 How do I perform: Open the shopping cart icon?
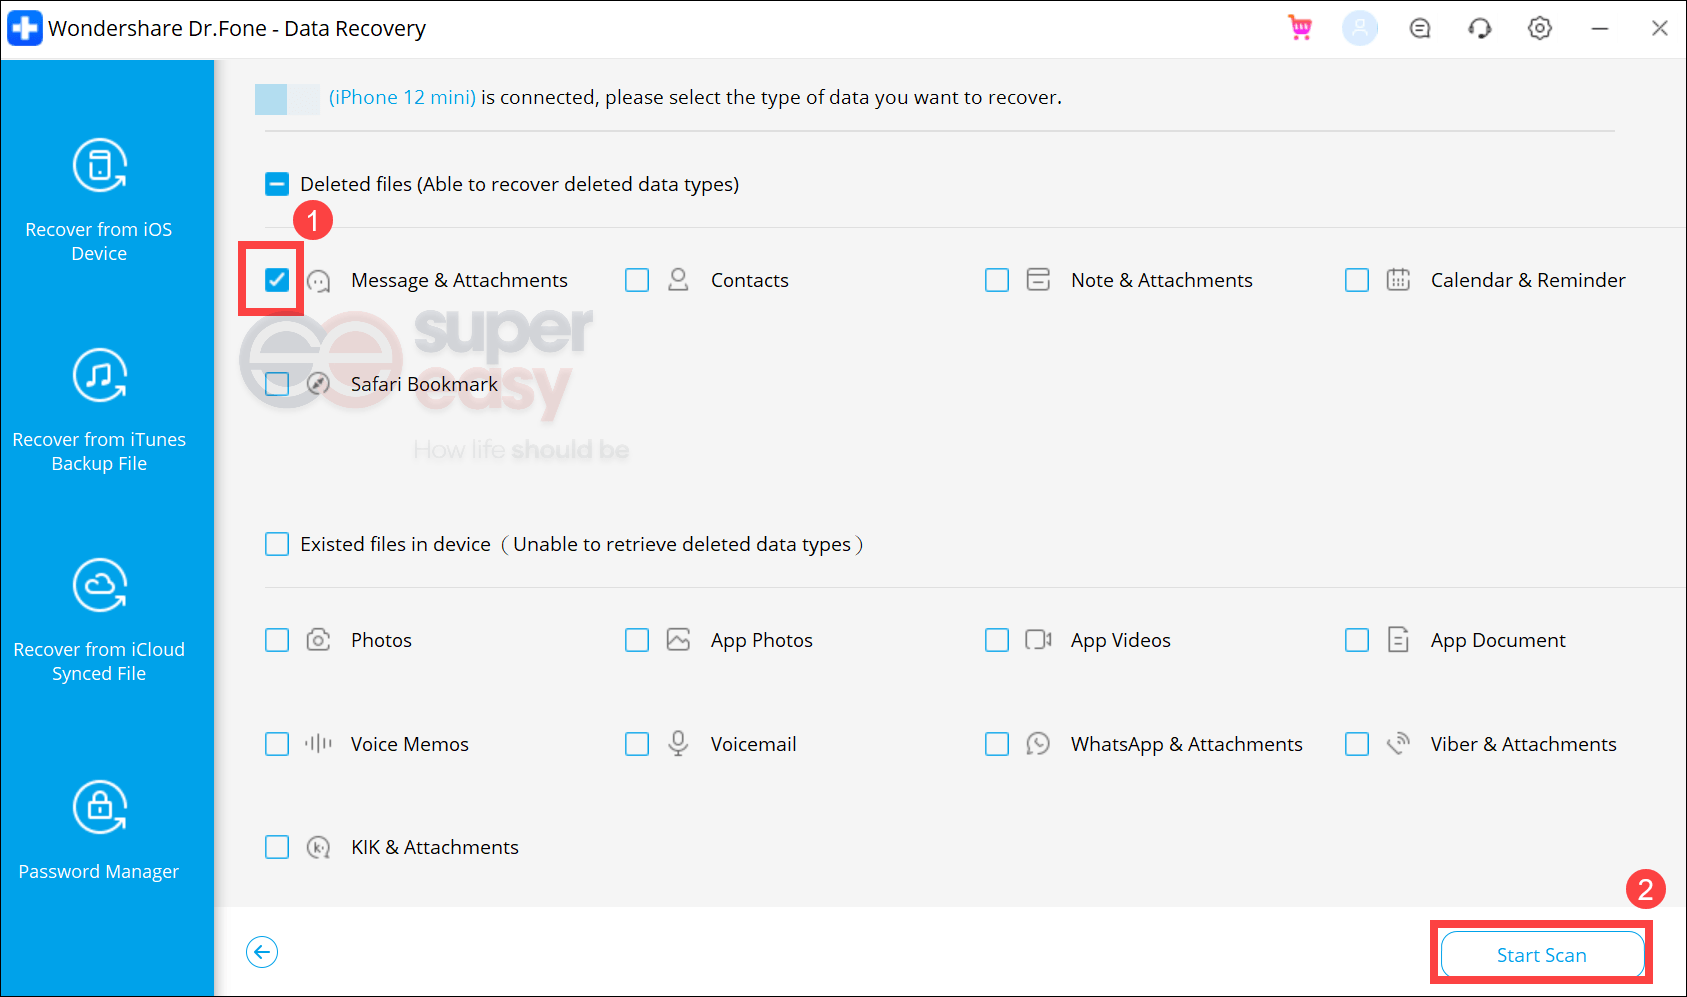(1300, 28)
